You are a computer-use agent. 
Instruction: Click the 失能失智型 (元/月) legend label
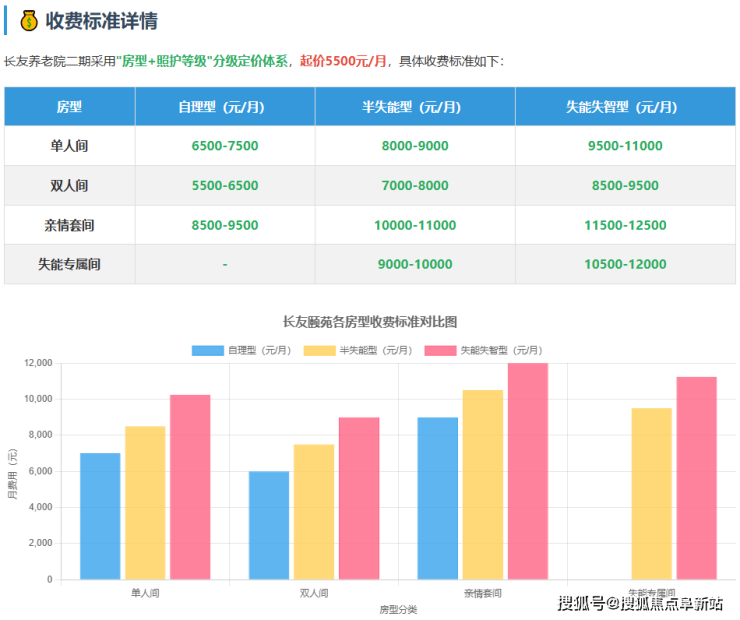[502, 351]
